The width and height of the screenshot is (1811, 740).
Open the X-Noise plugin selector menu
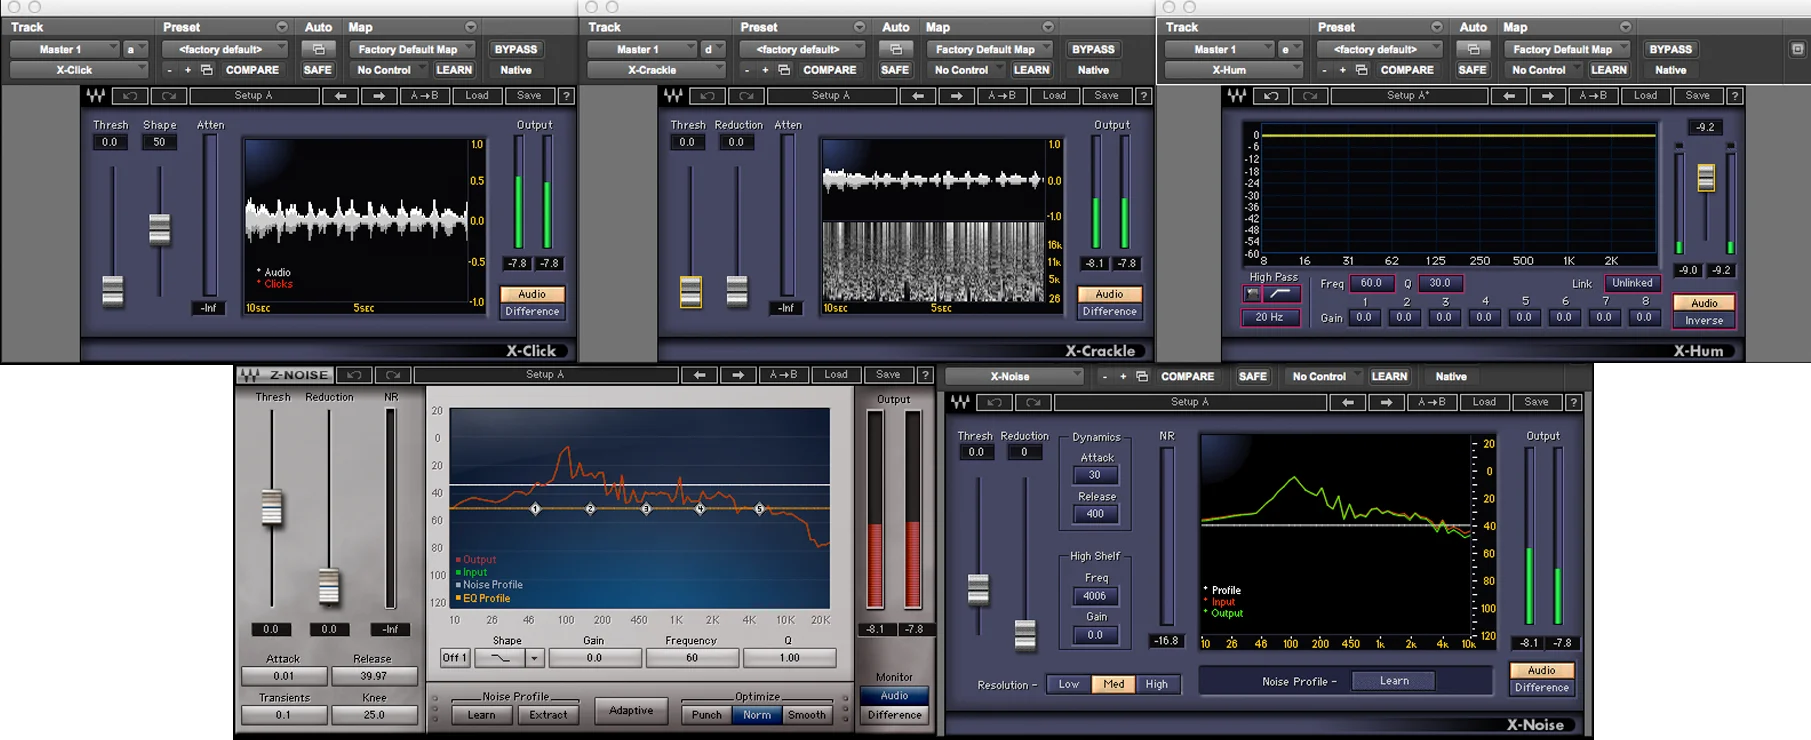click(x=1015, y=376)
